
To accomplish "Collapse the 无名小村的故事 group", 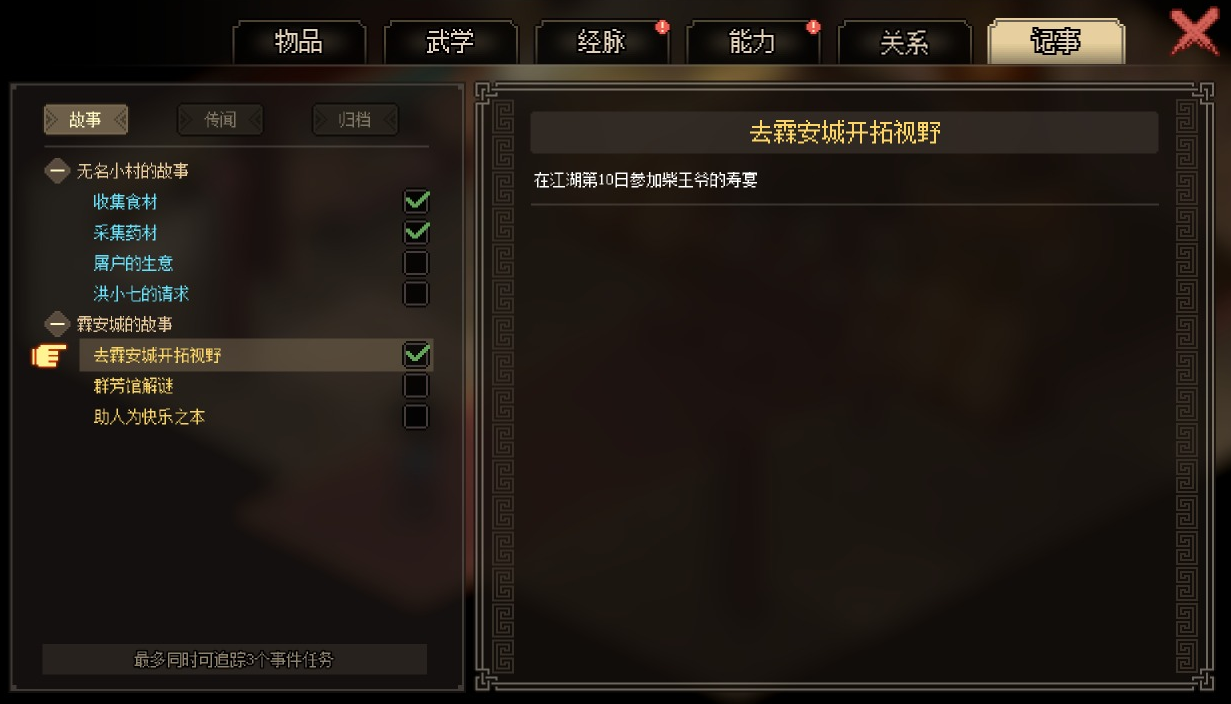I will [x=59, y=171].
